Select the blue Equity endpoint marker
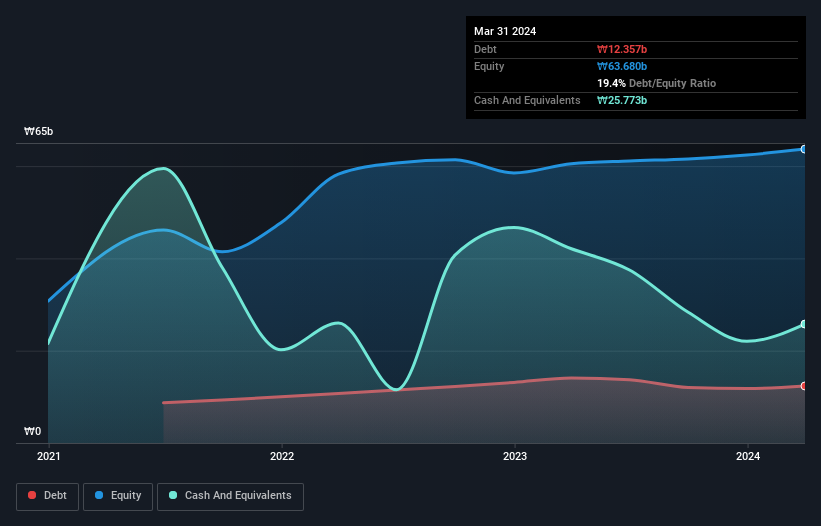Viewport: 821px width, 526px height. [x=804, y=149]
